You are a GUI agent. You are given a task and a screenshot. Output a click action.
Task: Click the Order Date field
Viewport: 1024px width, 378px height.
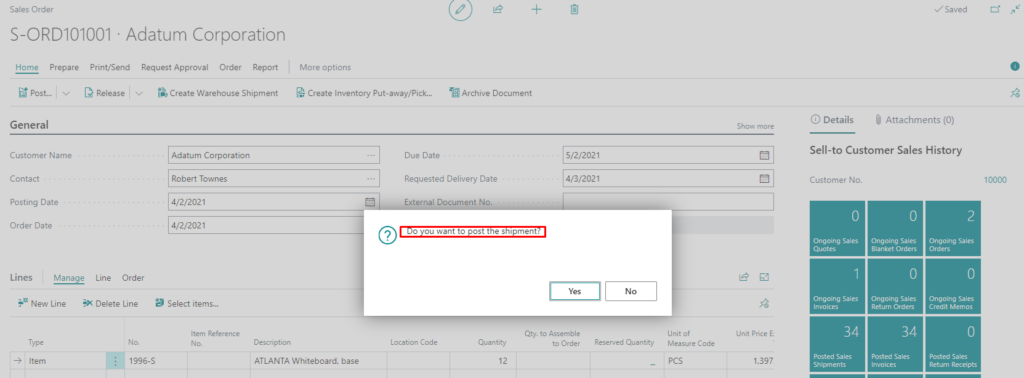[x=266, y=225]
